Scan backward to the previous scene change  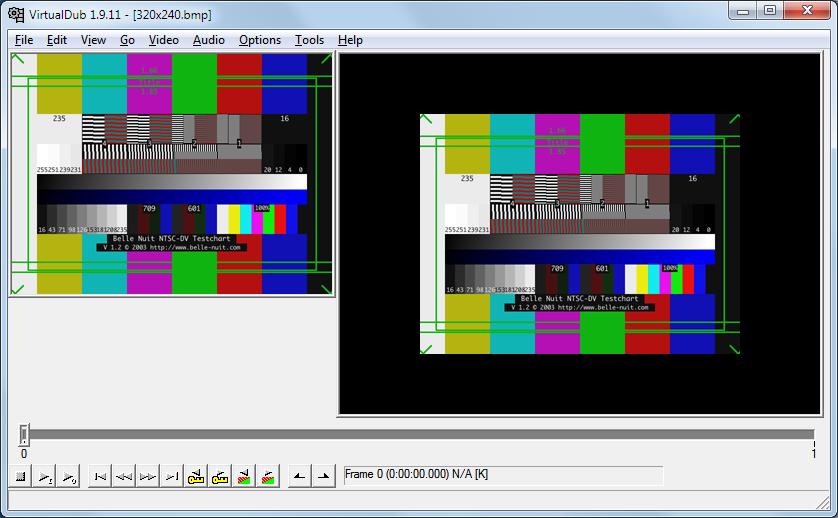click(x=244, y=476)
